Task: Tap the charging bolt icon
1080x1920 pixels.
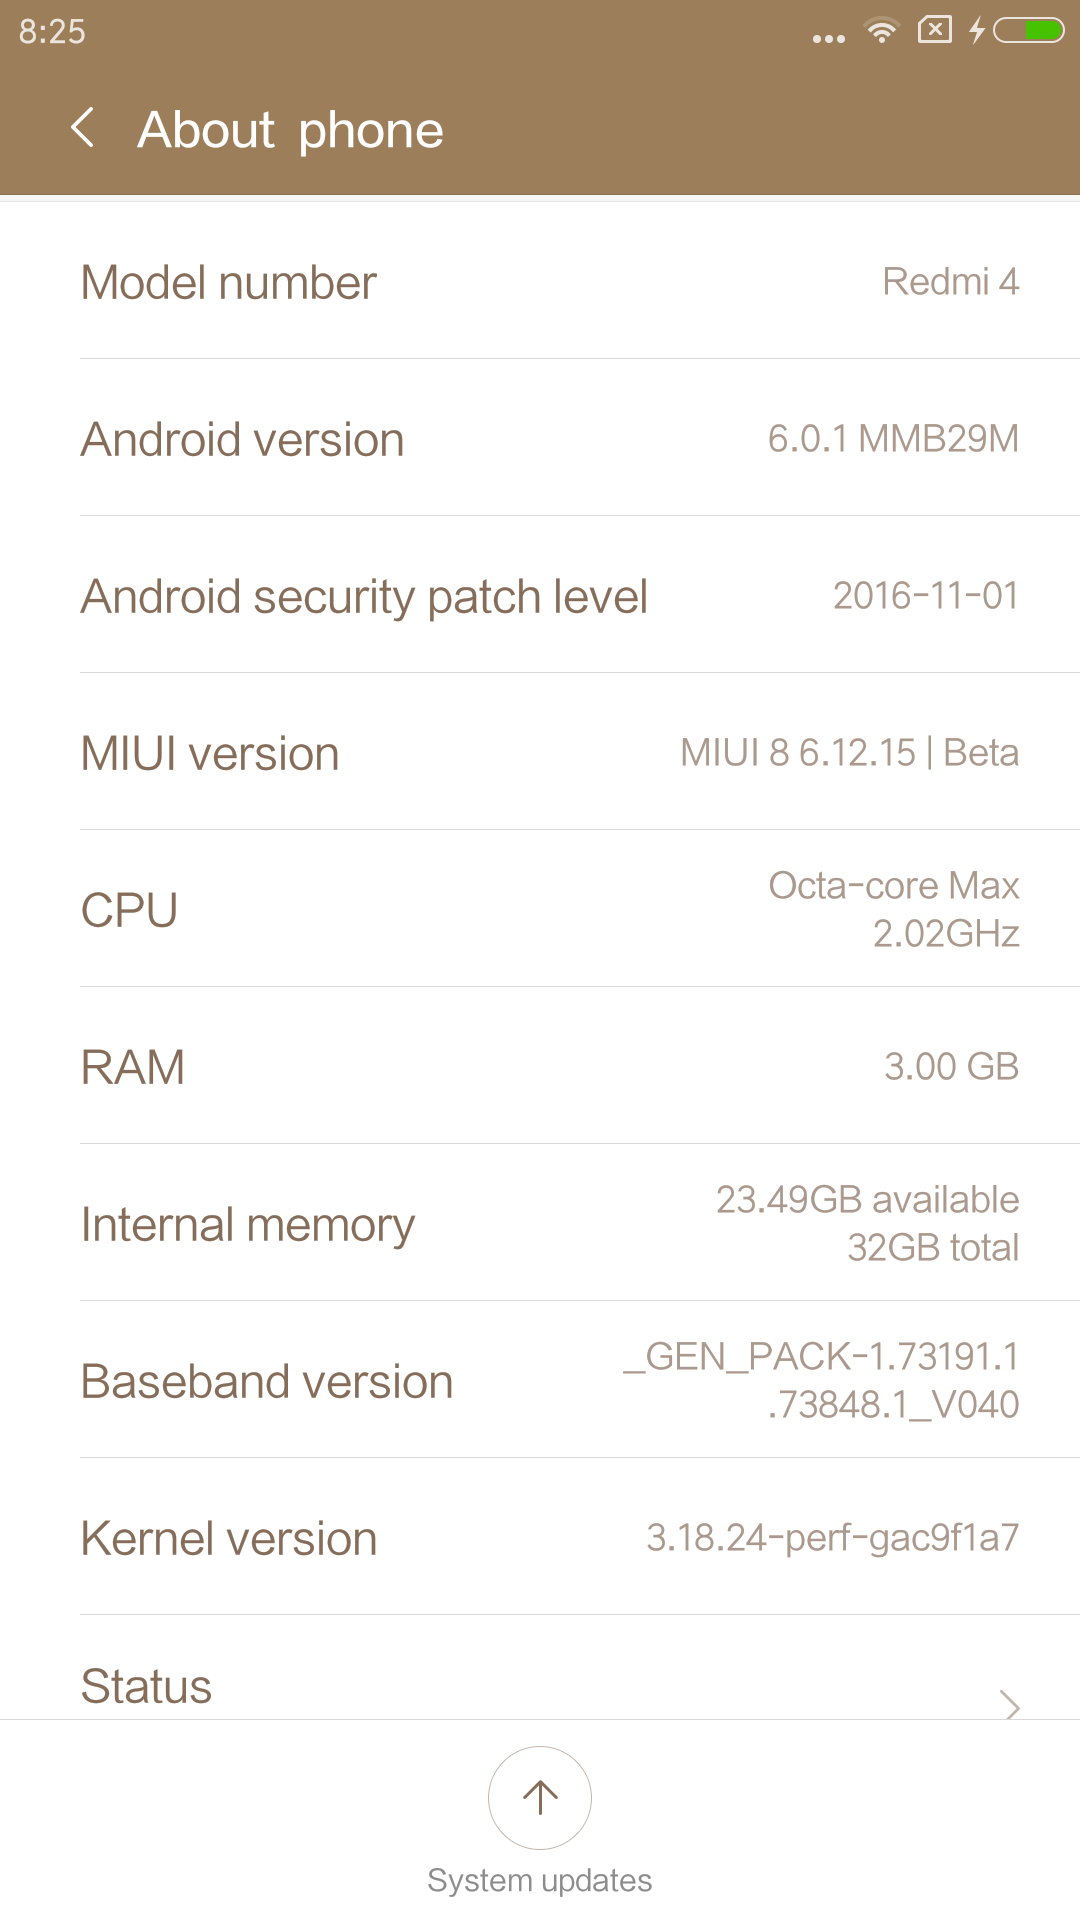Action: pos(977,31)
